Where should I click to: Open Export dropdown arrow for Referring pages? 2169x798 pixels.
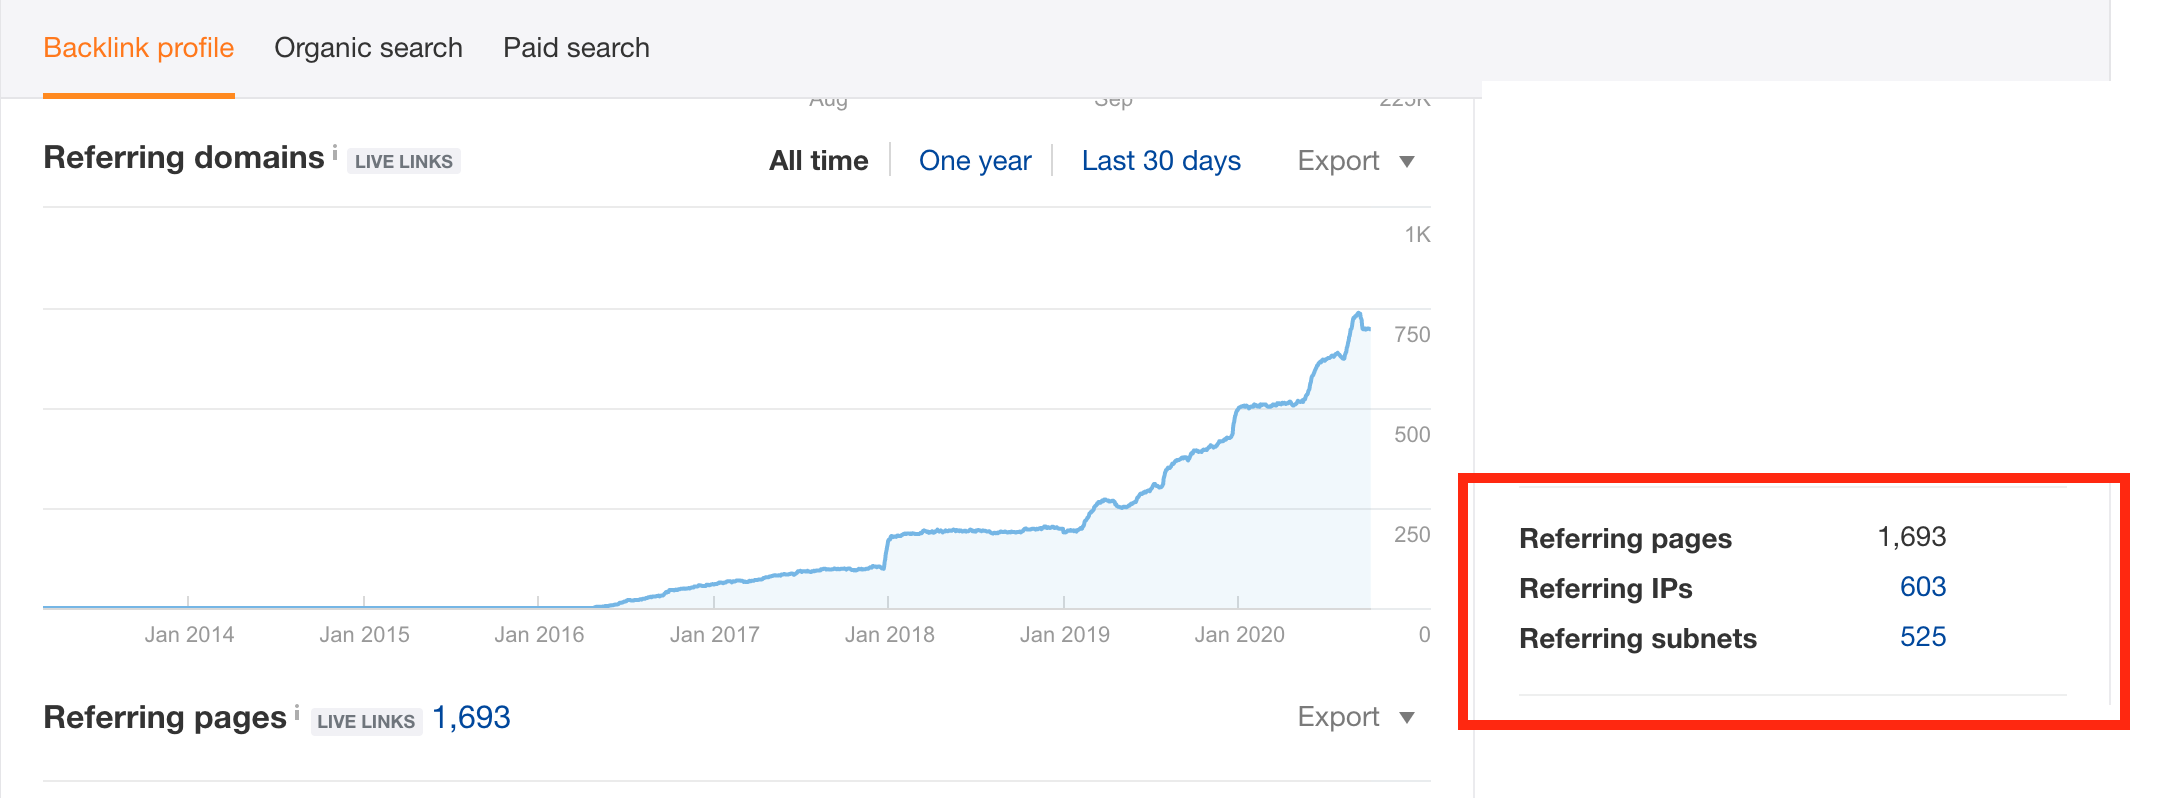coord(1407,718)
